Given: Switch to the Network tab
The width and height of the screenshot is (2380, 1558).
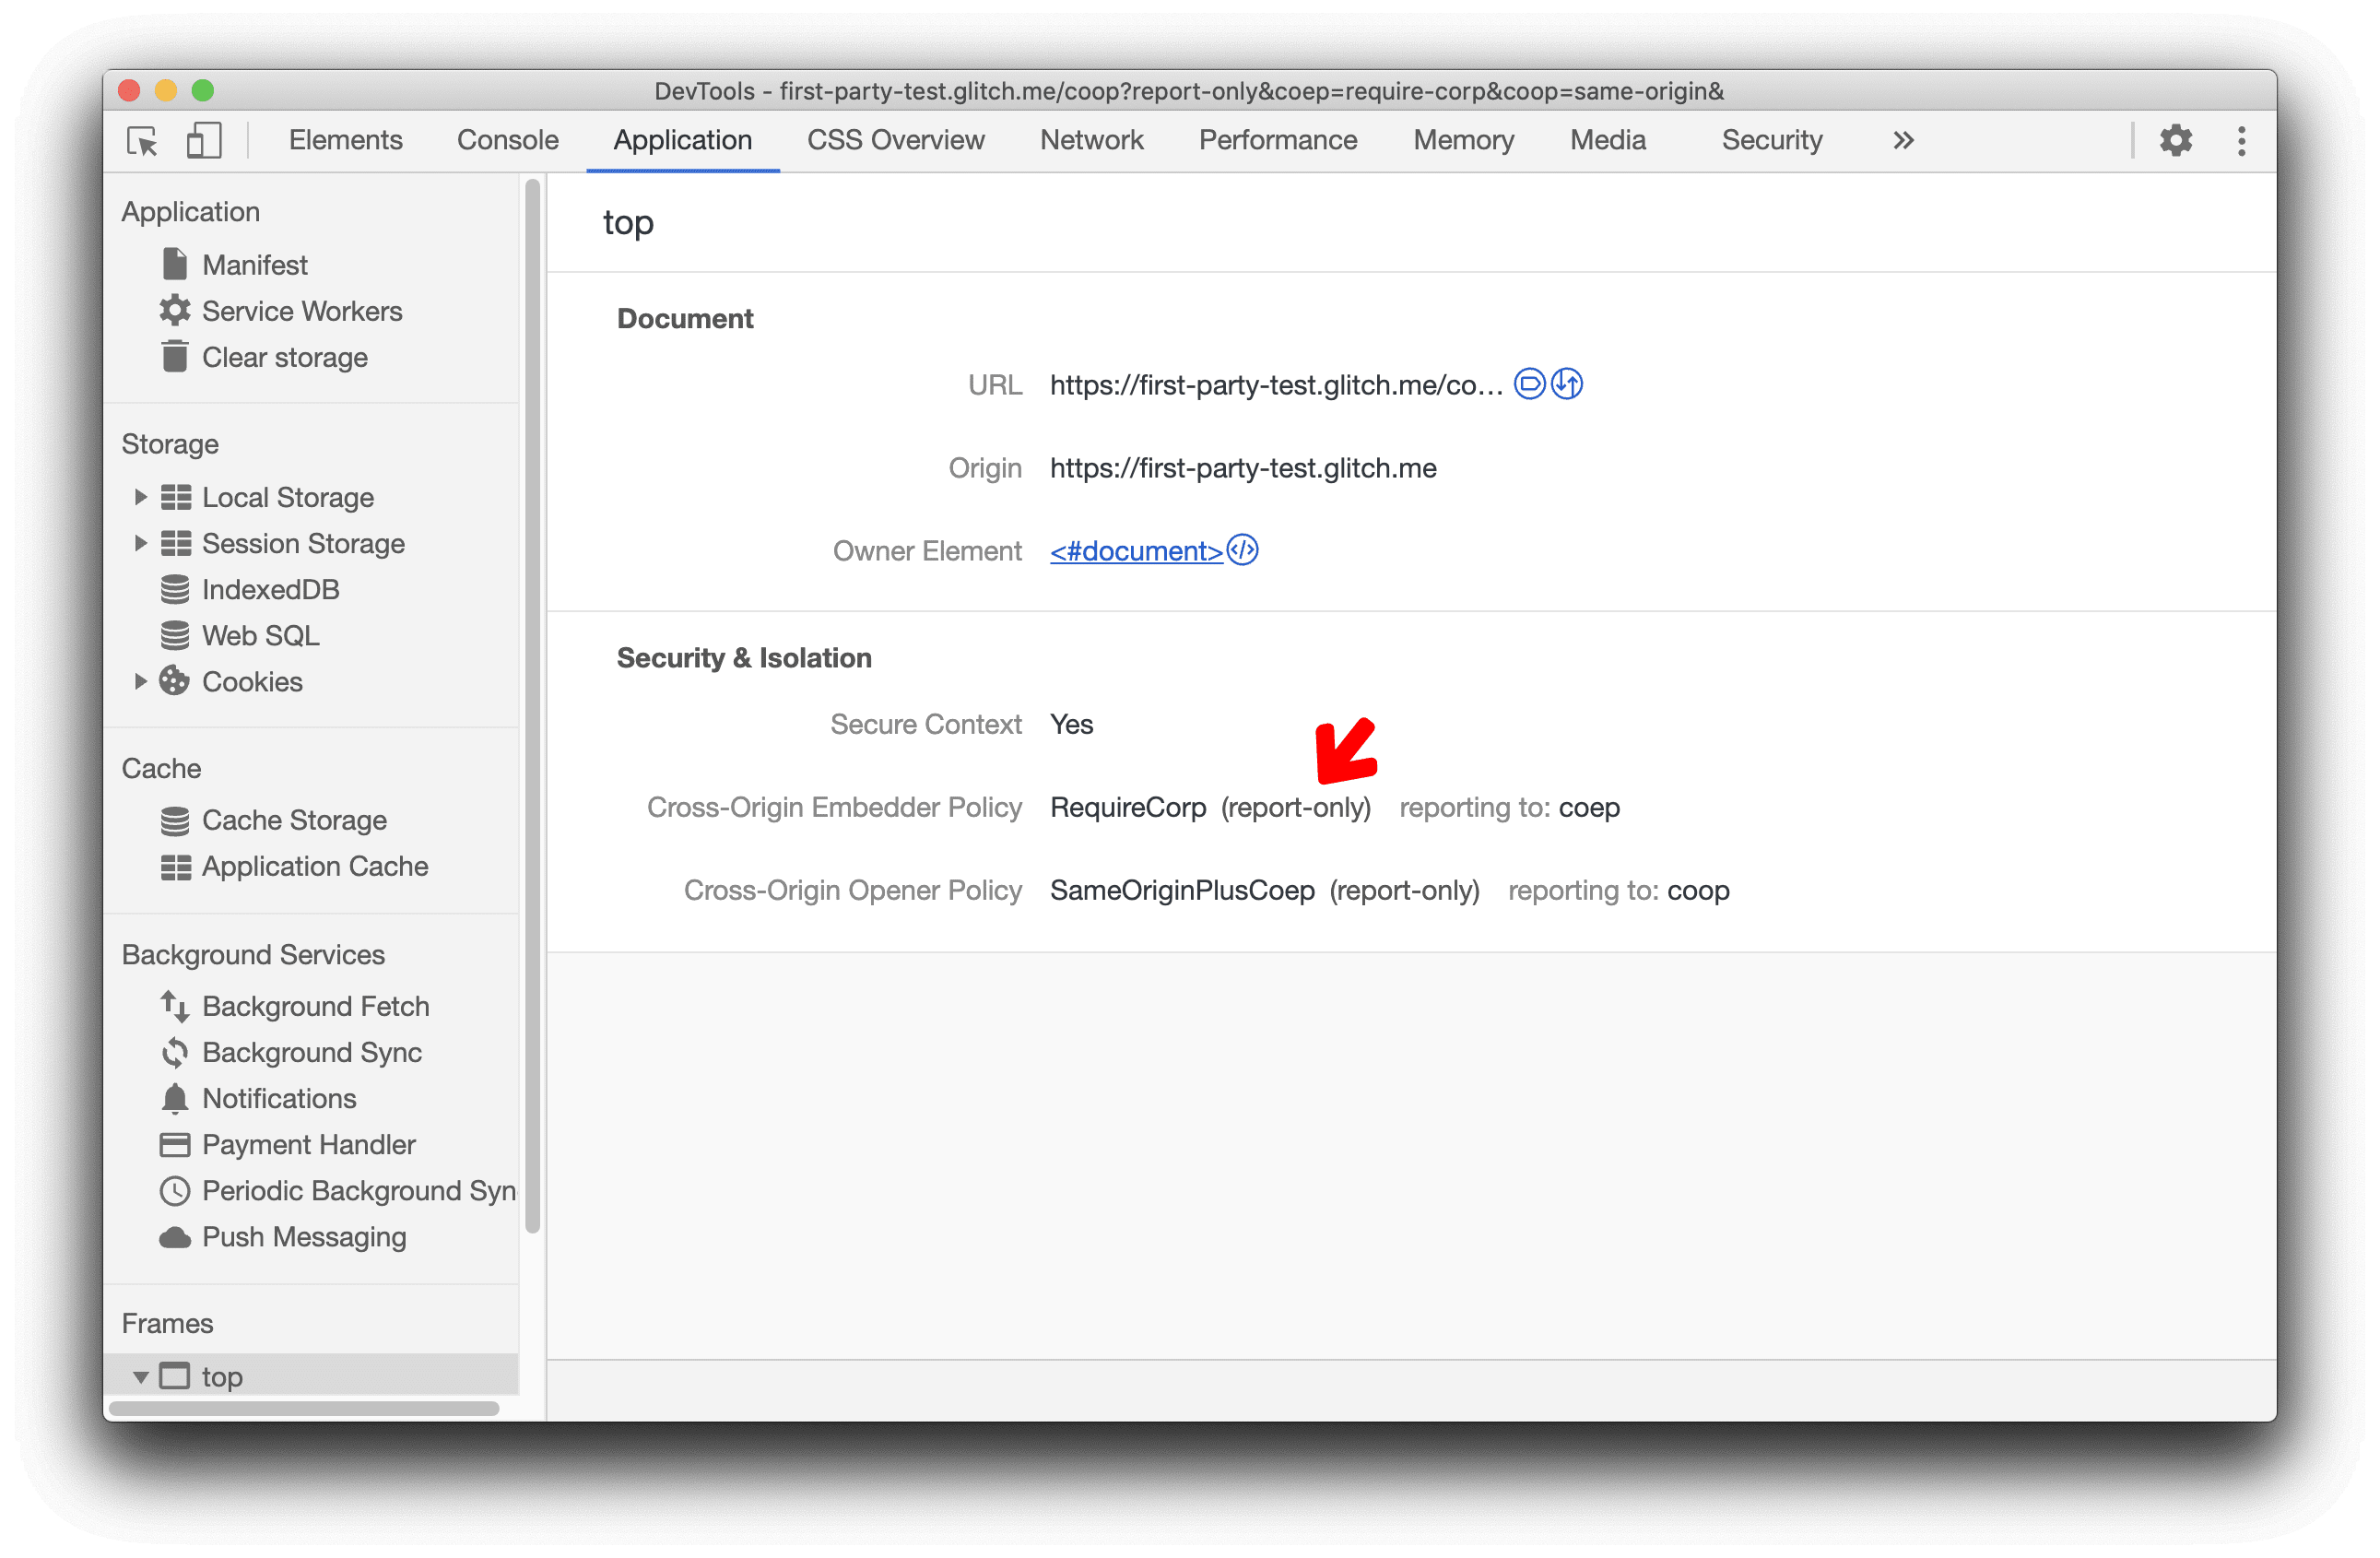Looking at the screenshot, I should tap(1091, 141).
